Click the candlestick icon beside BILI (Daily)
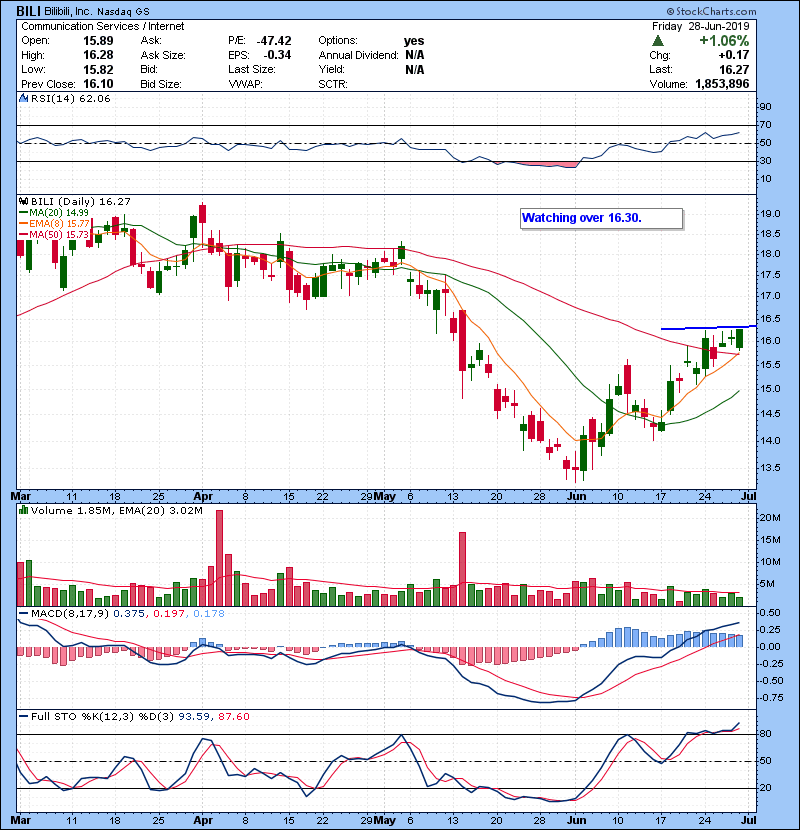800x830 pixels. [x=24, y=201]
